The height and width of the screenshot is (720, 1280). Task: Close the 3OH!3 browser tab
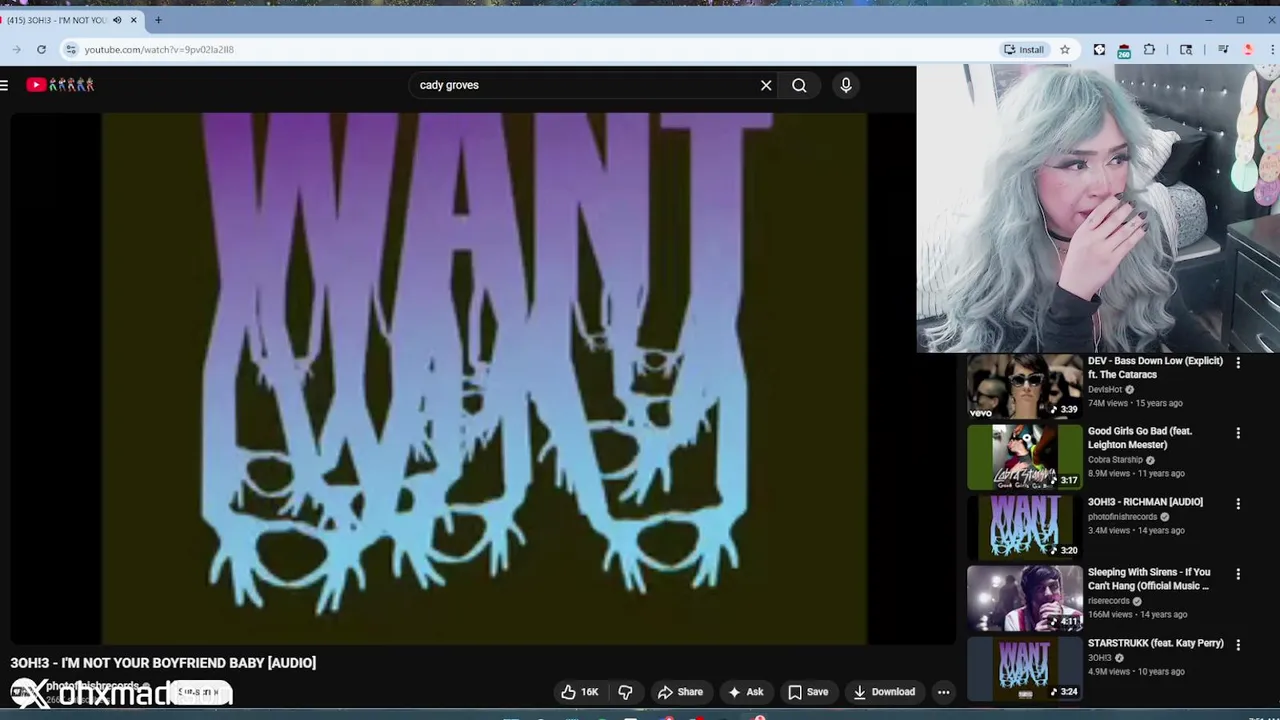click(x=133, y=20)
